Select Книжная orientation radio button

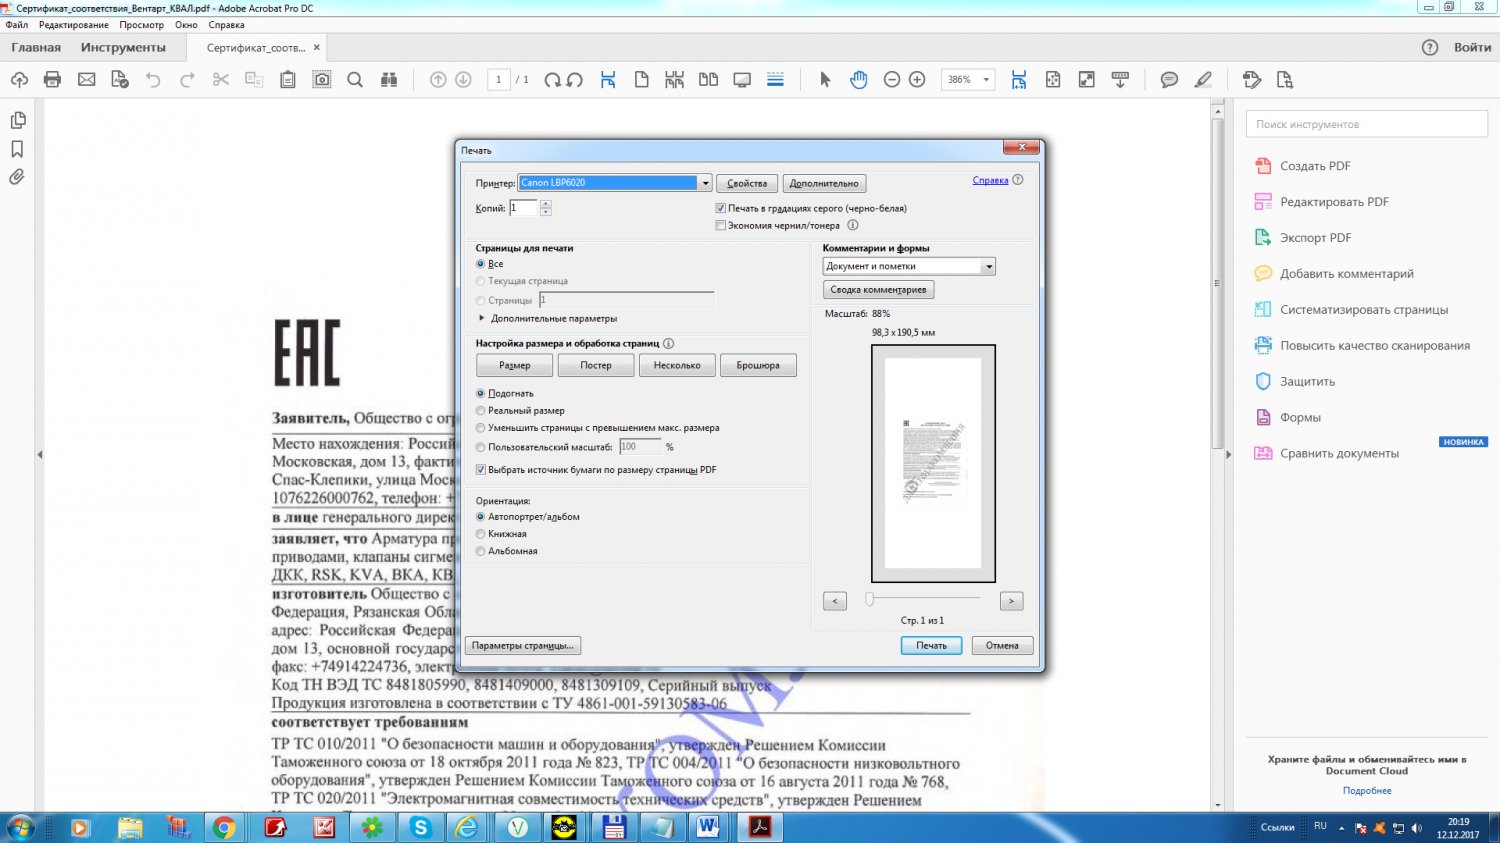tap(481, 534)
